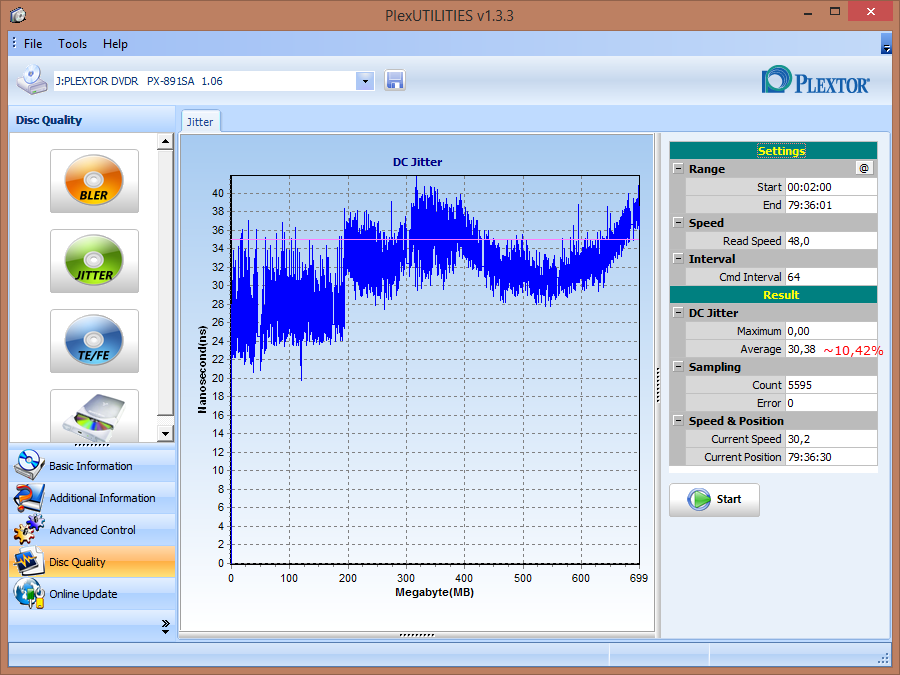The image size is (900, 675).
Task: Collapse the DC Jitter result group
Action: (x=678, y=313)
